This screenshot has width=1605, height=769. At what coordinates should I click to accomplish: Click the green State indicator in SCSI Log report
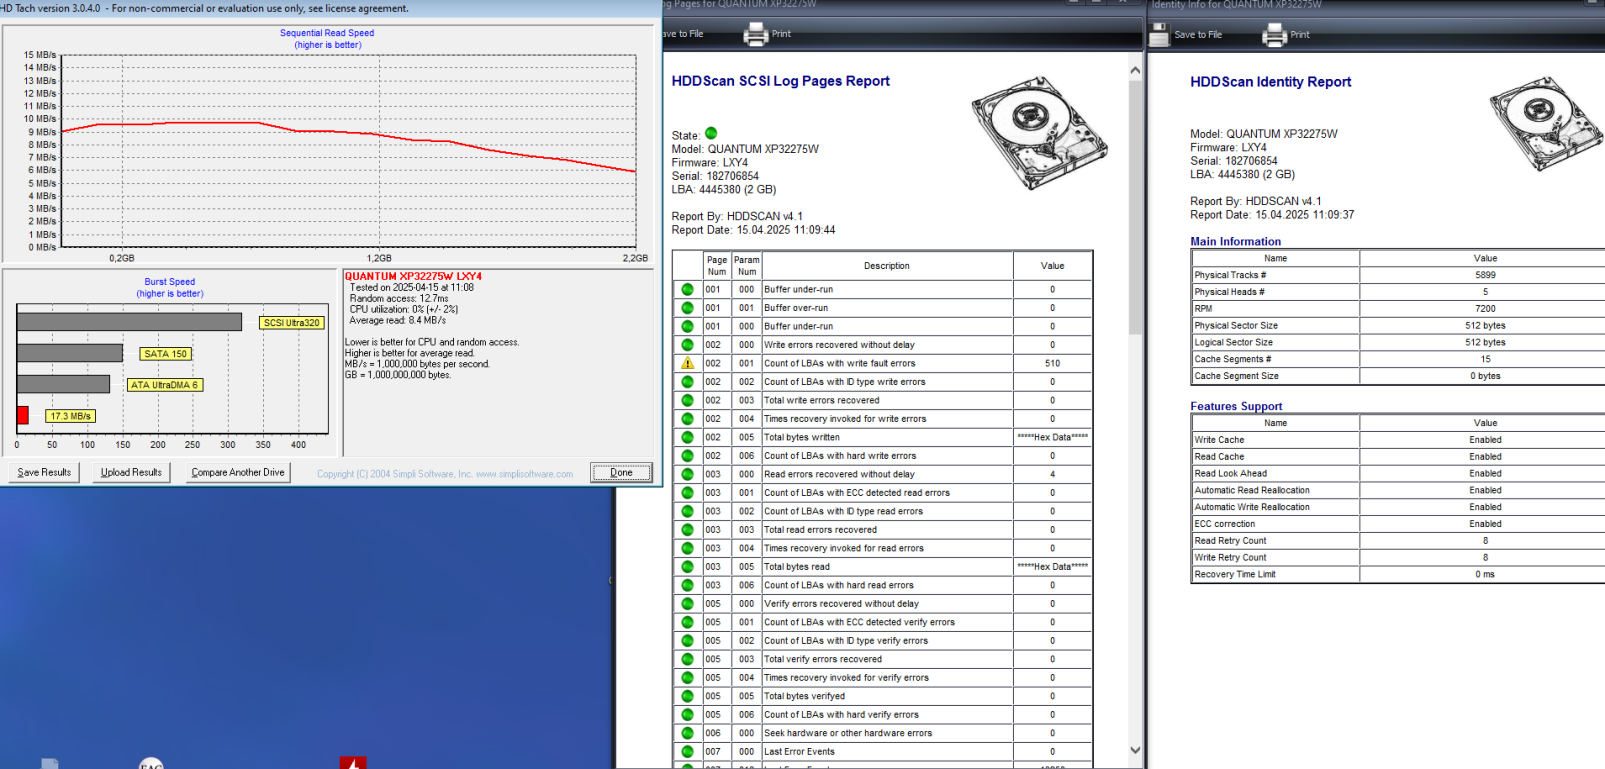tap(711, 133)
